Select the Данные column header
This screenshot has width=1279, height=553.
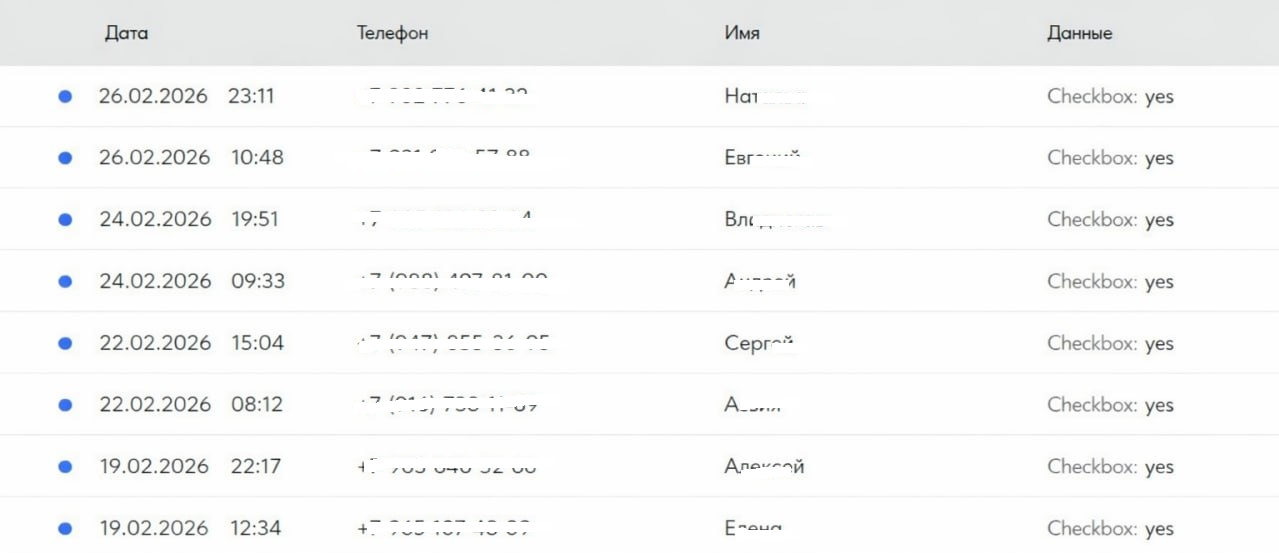tap(1079, 33)
